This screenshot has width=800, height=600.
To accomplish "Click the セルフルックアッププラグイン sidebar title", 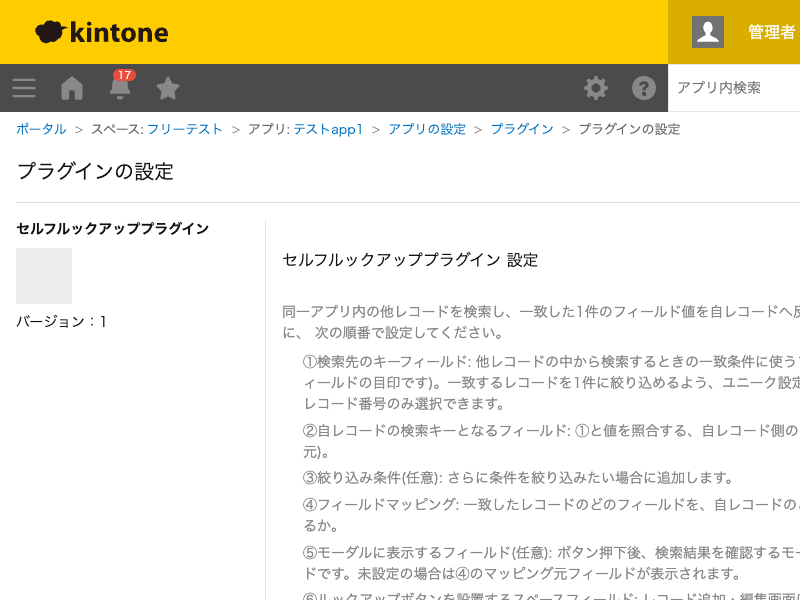I will 113,229.
